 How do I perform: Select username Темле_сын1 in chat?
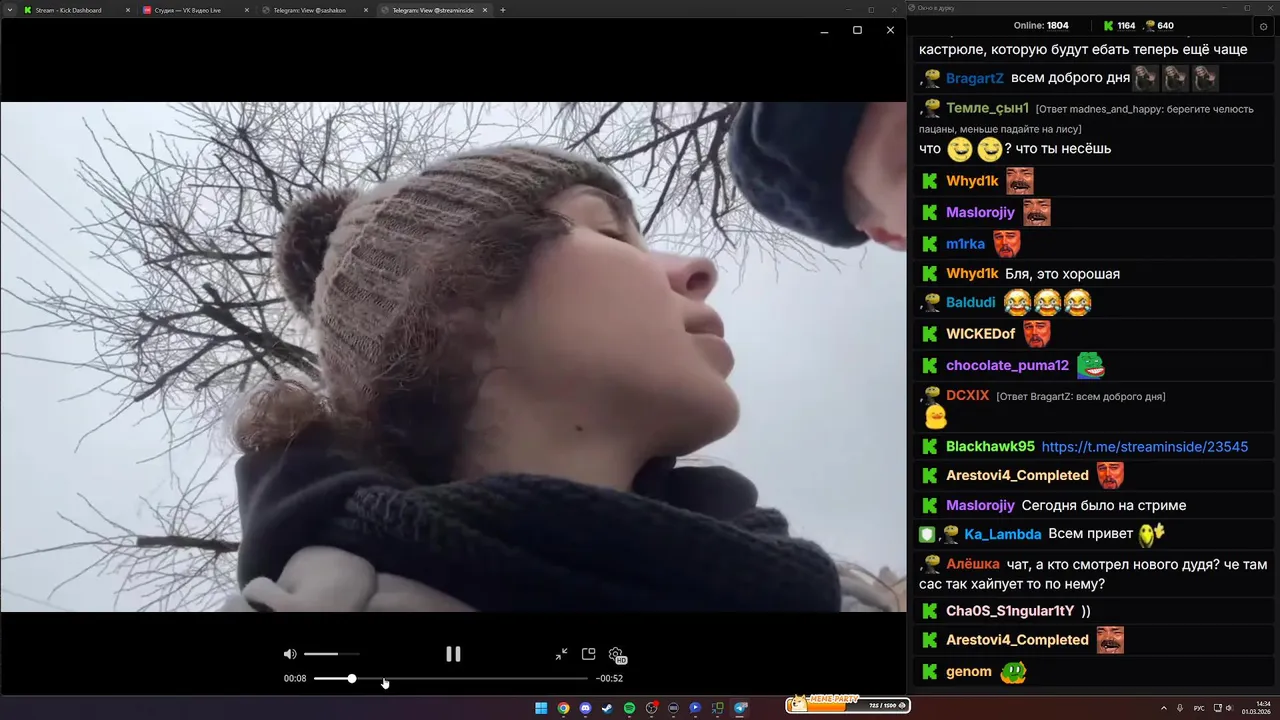(x=988, y=108)
